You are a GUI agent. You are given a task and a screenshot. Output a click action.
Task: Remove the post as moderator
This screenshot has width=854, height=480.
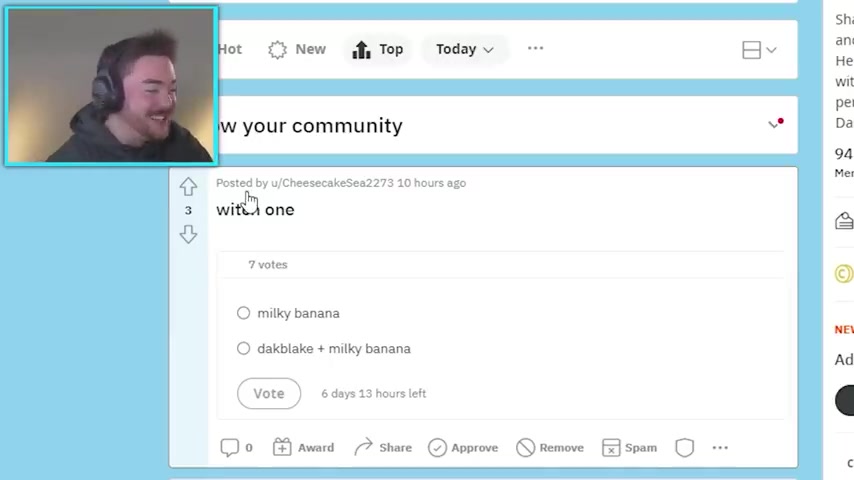point(550,447)
